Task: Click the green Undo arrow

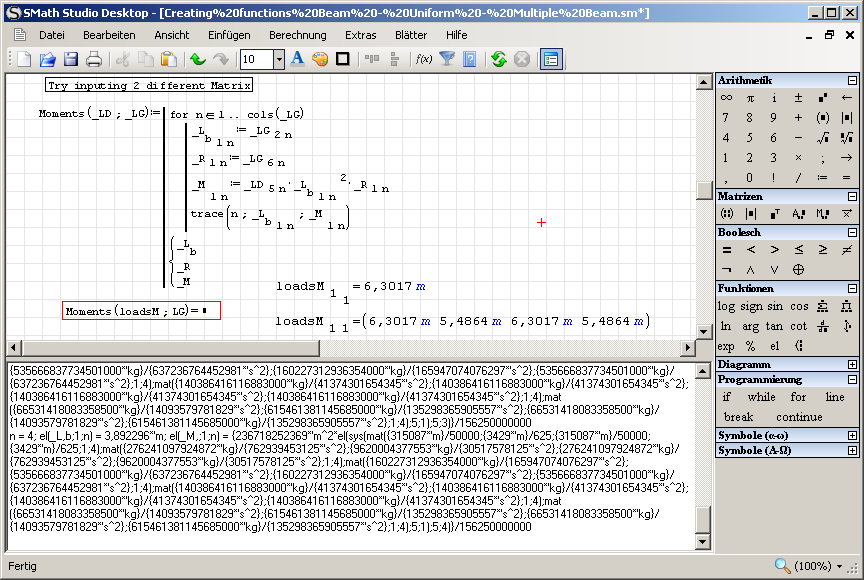Action: coord(198,60)
